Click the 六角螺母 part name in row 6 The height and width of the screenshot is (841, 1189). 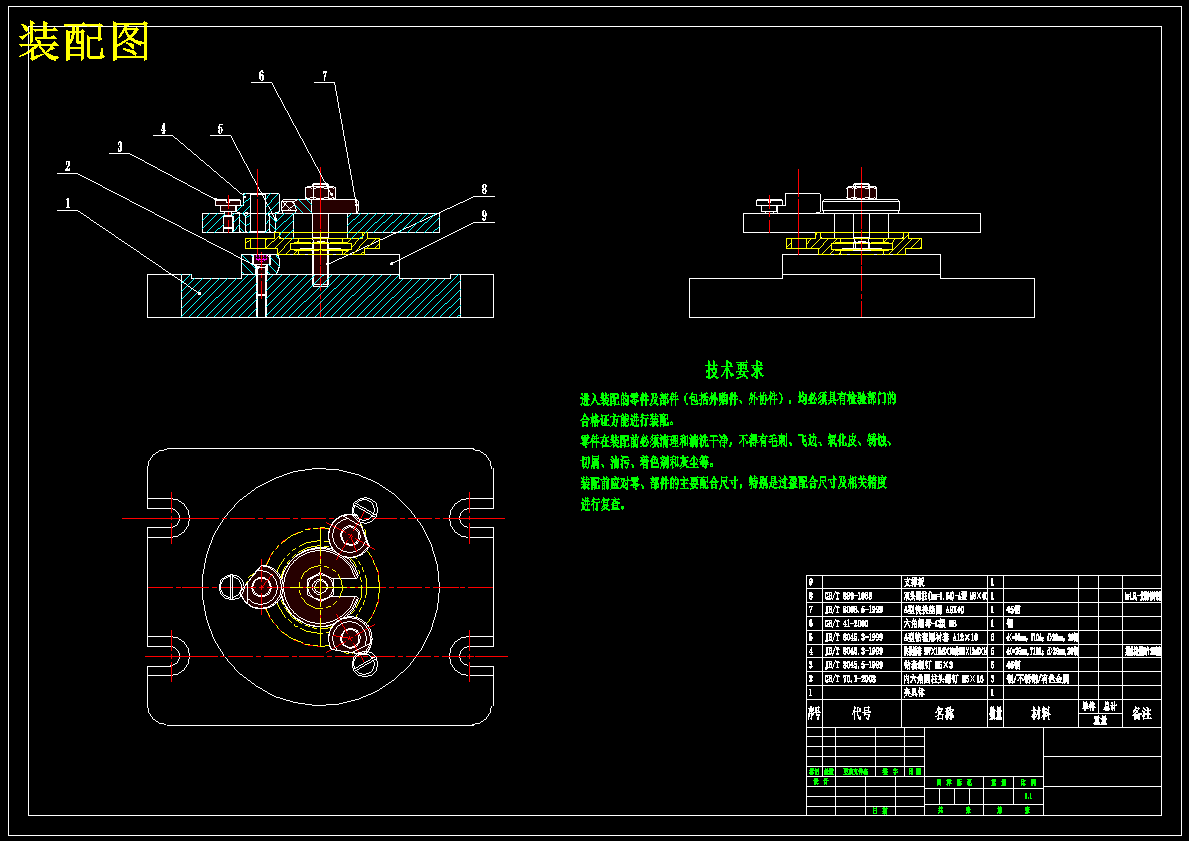tap(930, 623)
